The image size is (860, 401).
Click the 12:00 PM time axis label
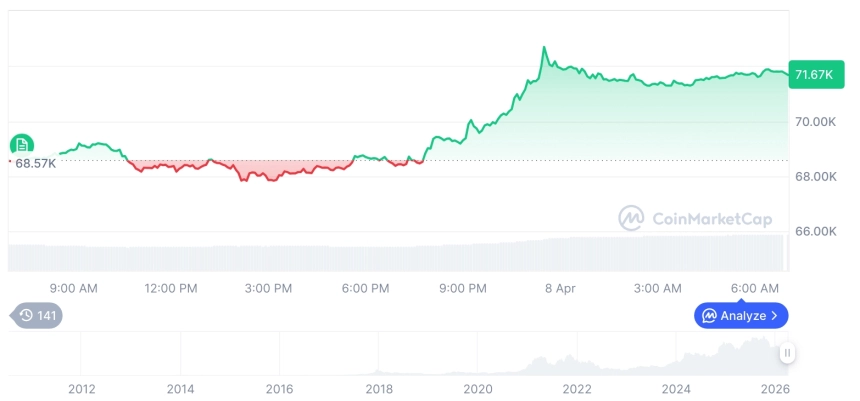coord(171,288)
